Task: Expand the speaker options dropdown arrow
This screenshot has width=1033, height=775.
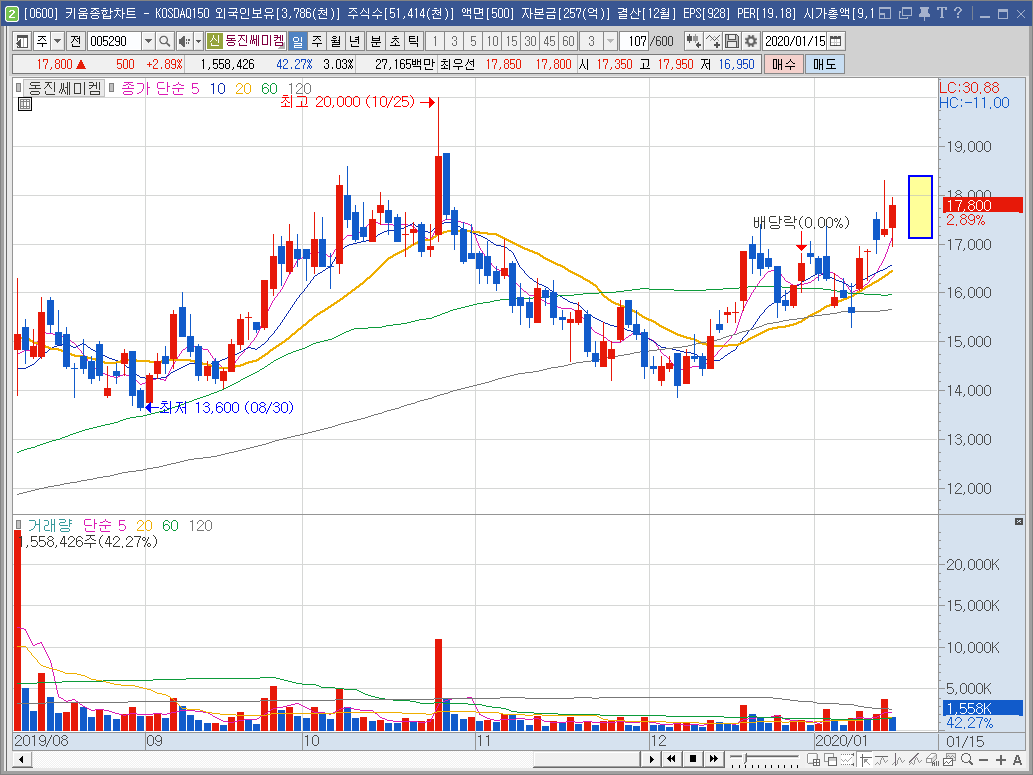Action: (x=198, y=41)
